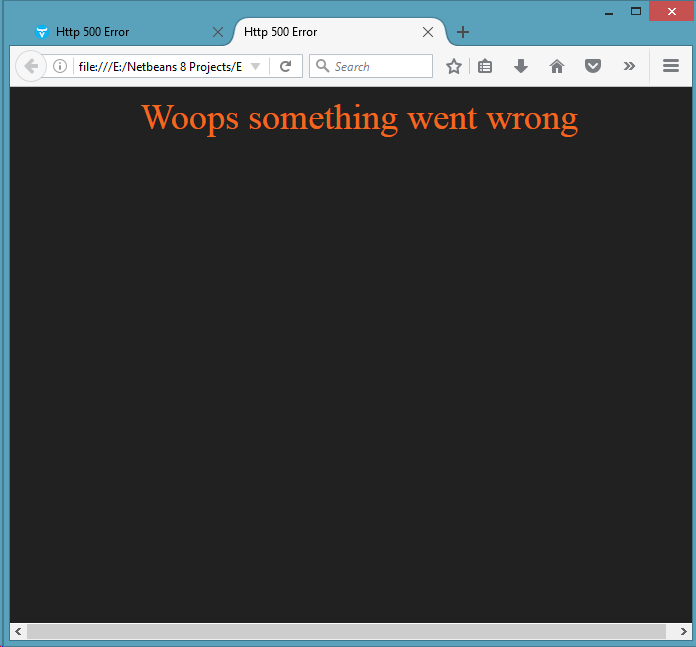
Task: Click the file:///E:/Netbeans address field
Action: pos(160,66)
